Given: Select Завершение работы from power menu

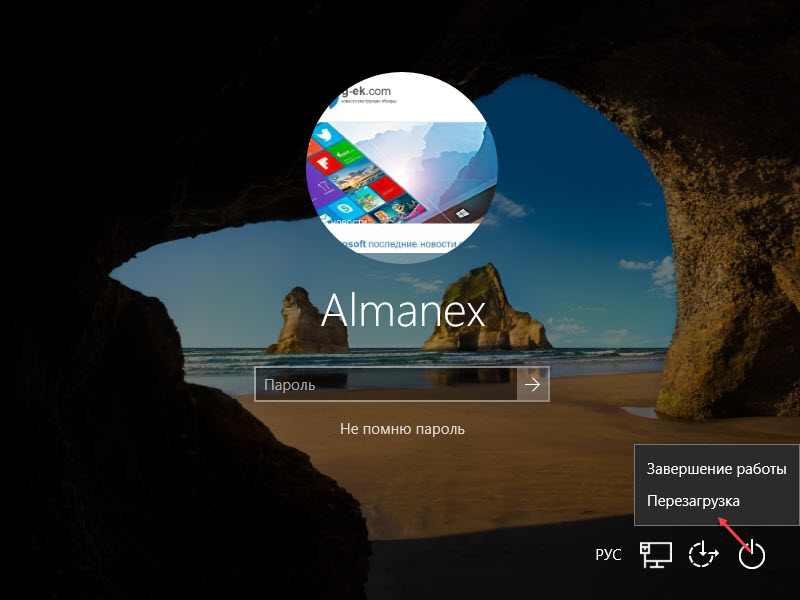Looking at the screenshot, I should pyautogui.click(x=716, y=469).
